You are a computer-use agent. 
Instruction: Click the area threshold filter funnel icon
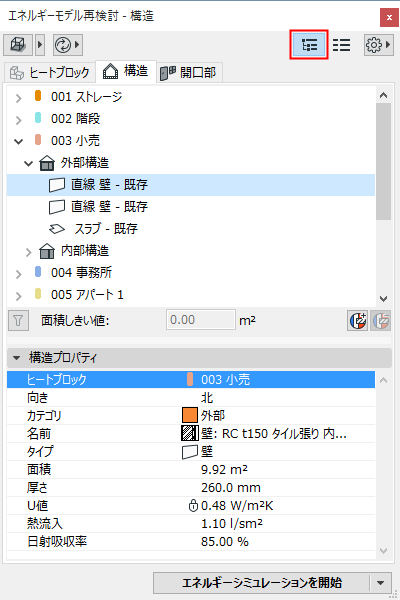[x=18, y=321]
